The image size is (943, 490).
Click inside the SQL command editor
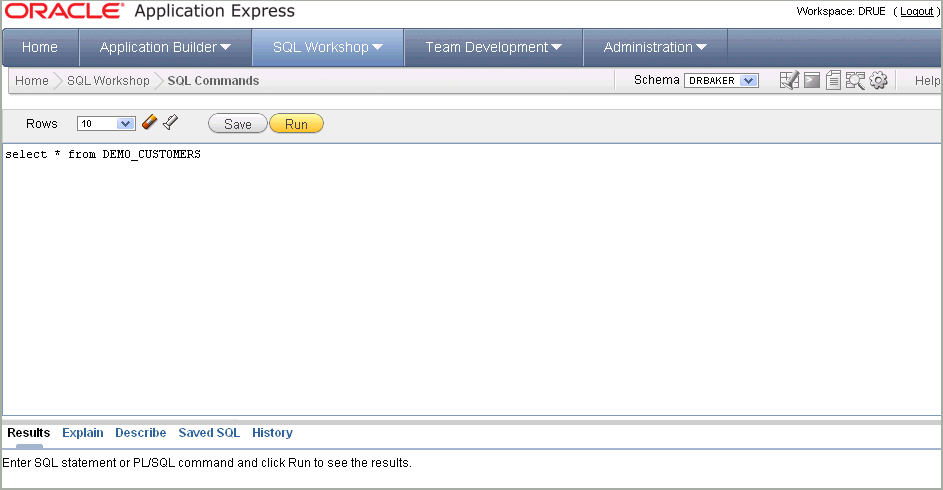(472, 280)
